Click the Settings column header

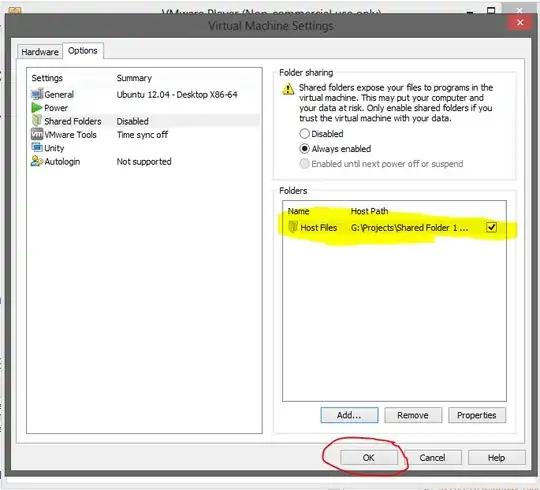pyautogui.click(x=47, y=78)
